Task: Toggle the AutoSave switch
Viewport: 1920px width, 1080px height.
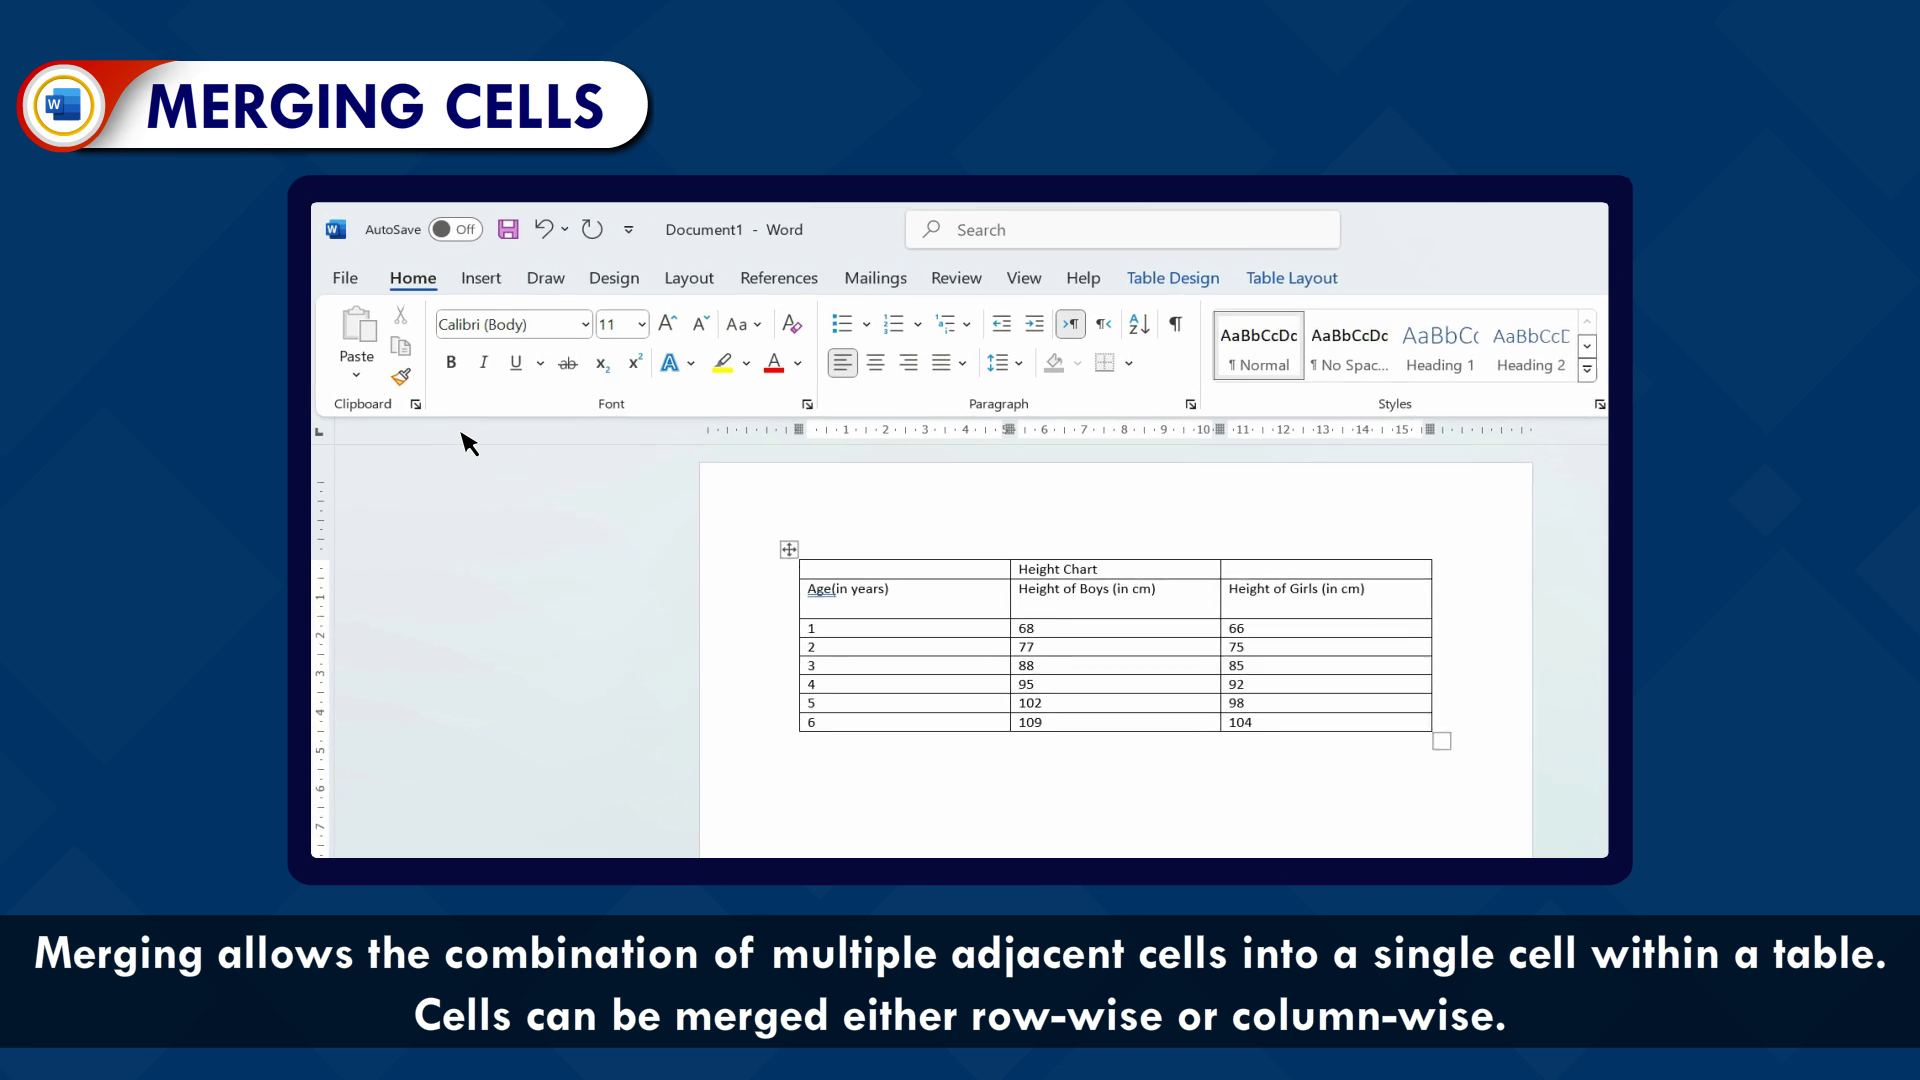Action: tap(455, 229)
